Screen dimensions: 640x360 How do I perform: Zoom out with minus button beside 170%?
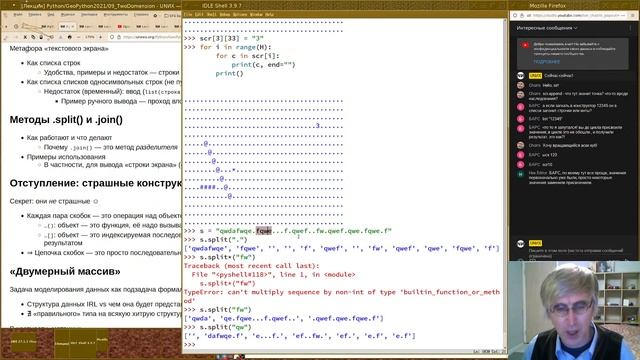78,37
